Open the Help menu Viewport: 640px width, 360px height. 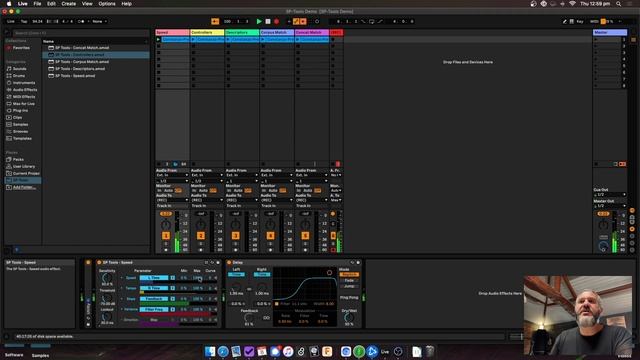127,4
